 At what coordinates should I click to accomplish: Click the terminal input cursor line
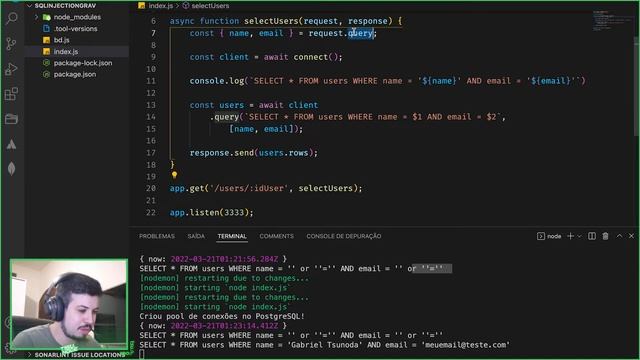point(142,354)
